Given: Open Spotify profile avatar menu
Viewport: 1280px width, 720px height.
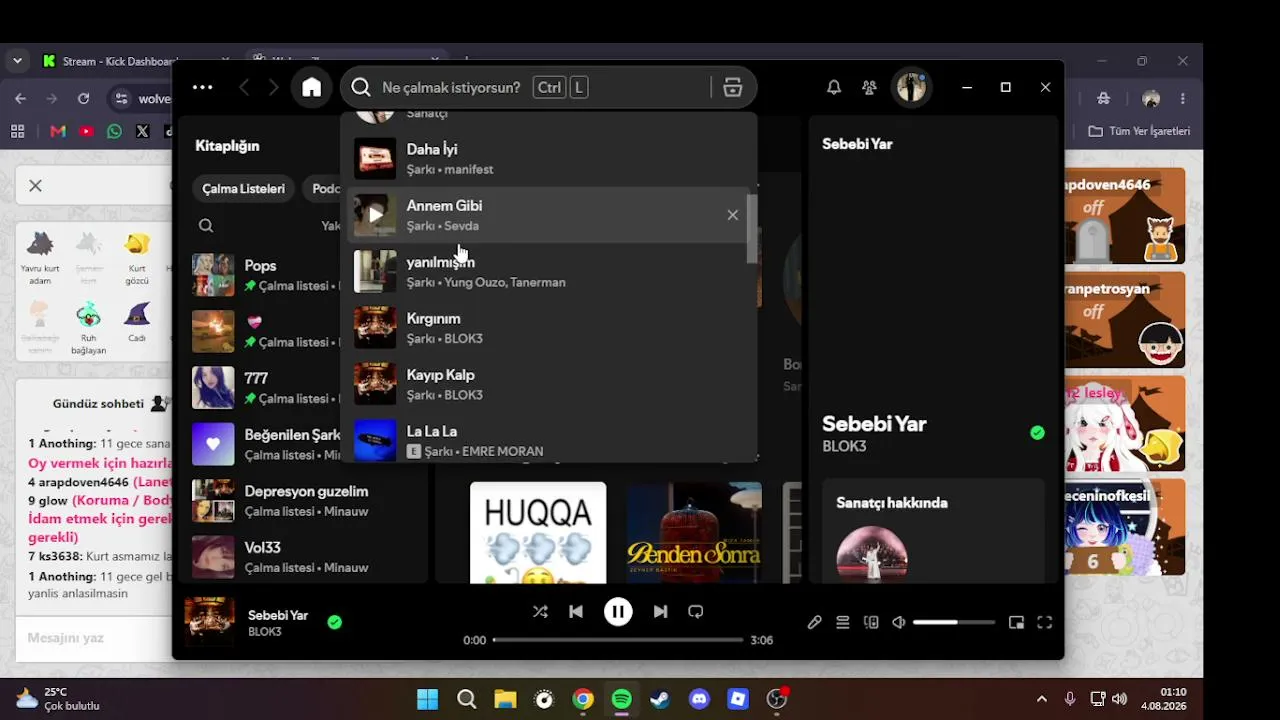Looking at the screenshot, I should (911, 88).
